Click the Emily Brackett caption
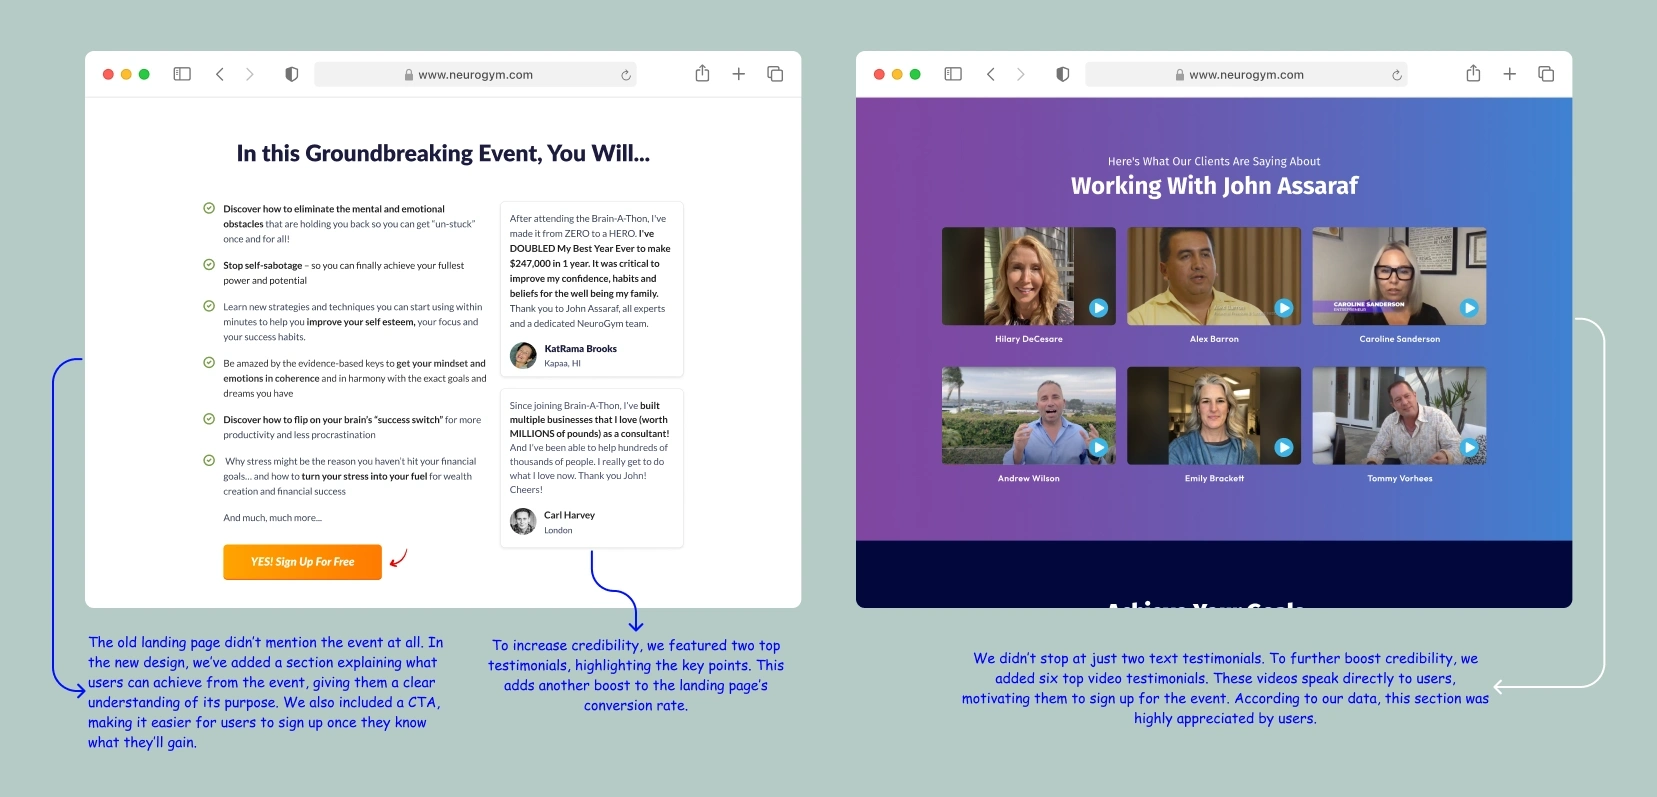This screenshot has width=1657, height=797. (x=1214, y=478)
